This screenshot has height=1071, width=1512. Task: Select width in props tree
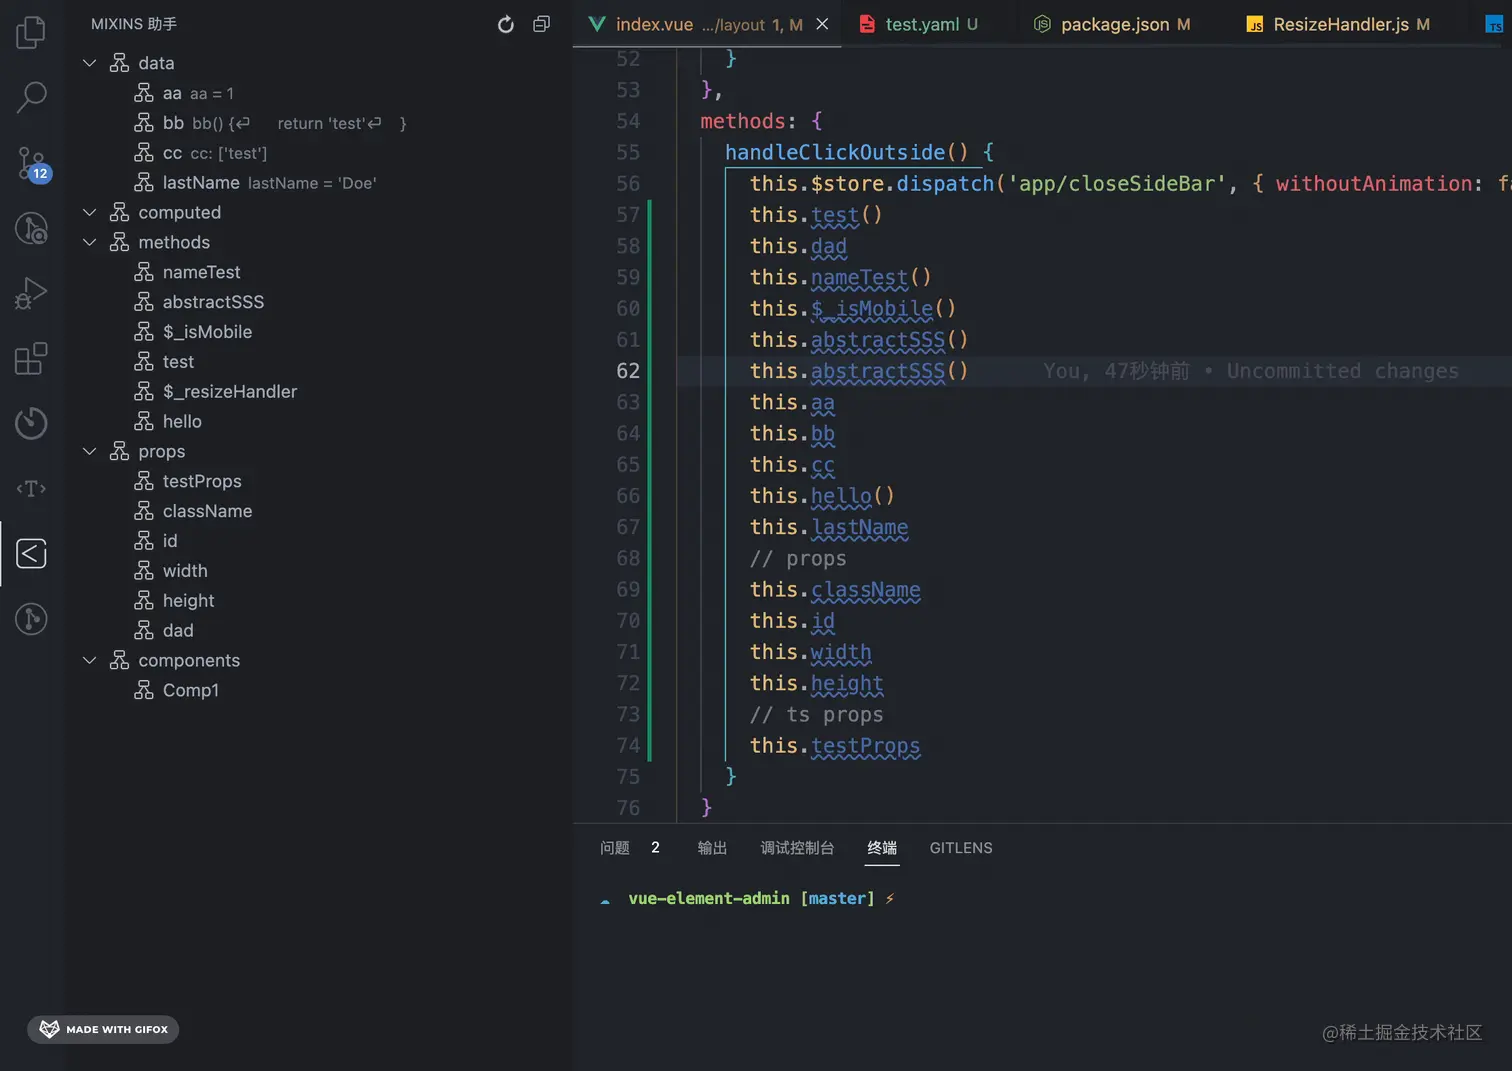[x=318, y=571]
